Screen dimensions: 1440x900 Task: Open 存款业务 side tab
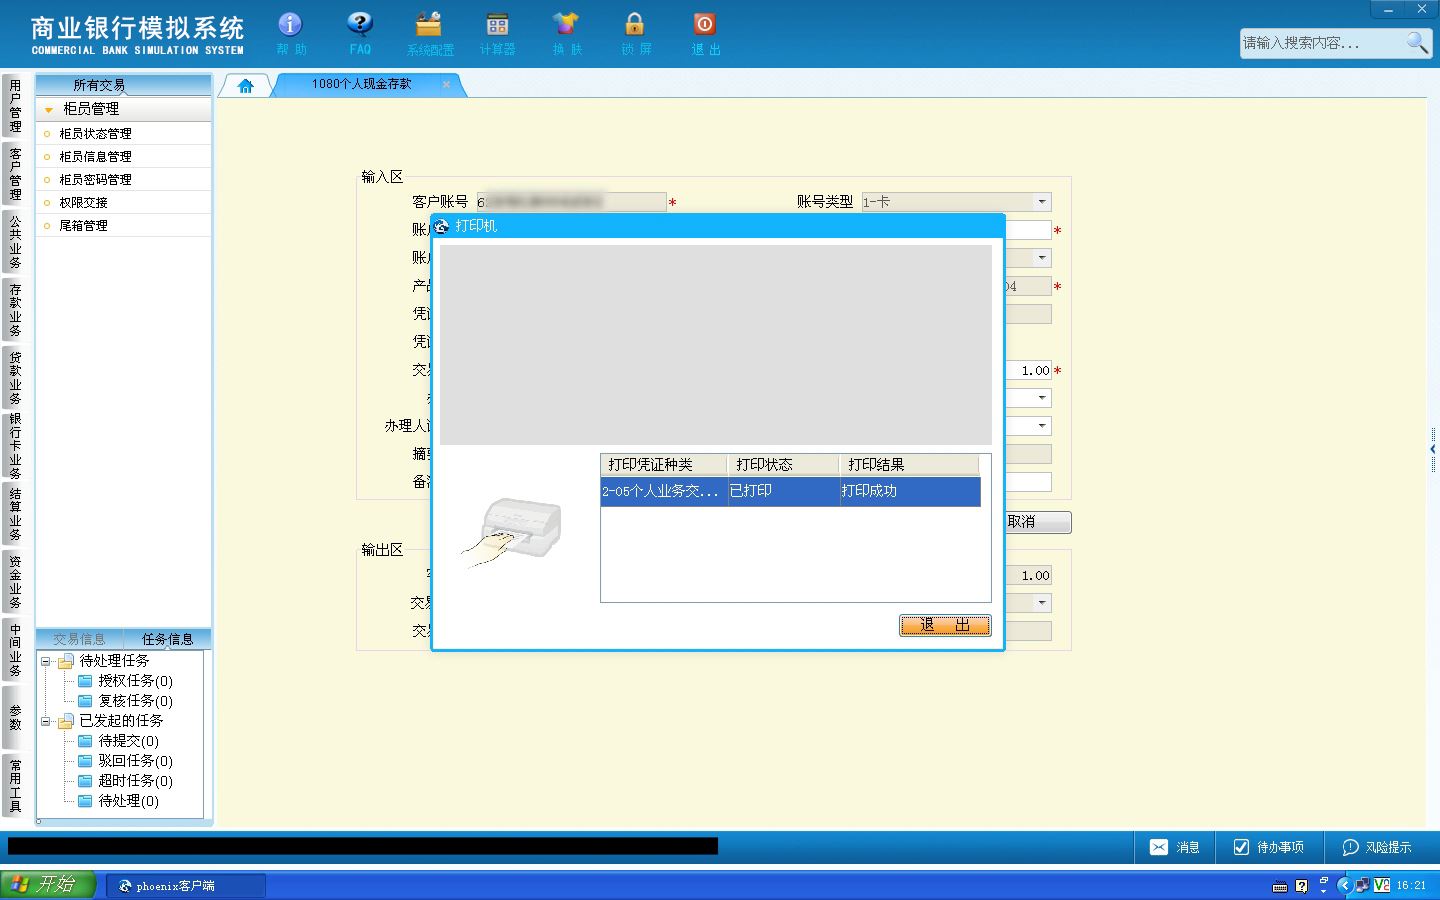click(15, 310)
